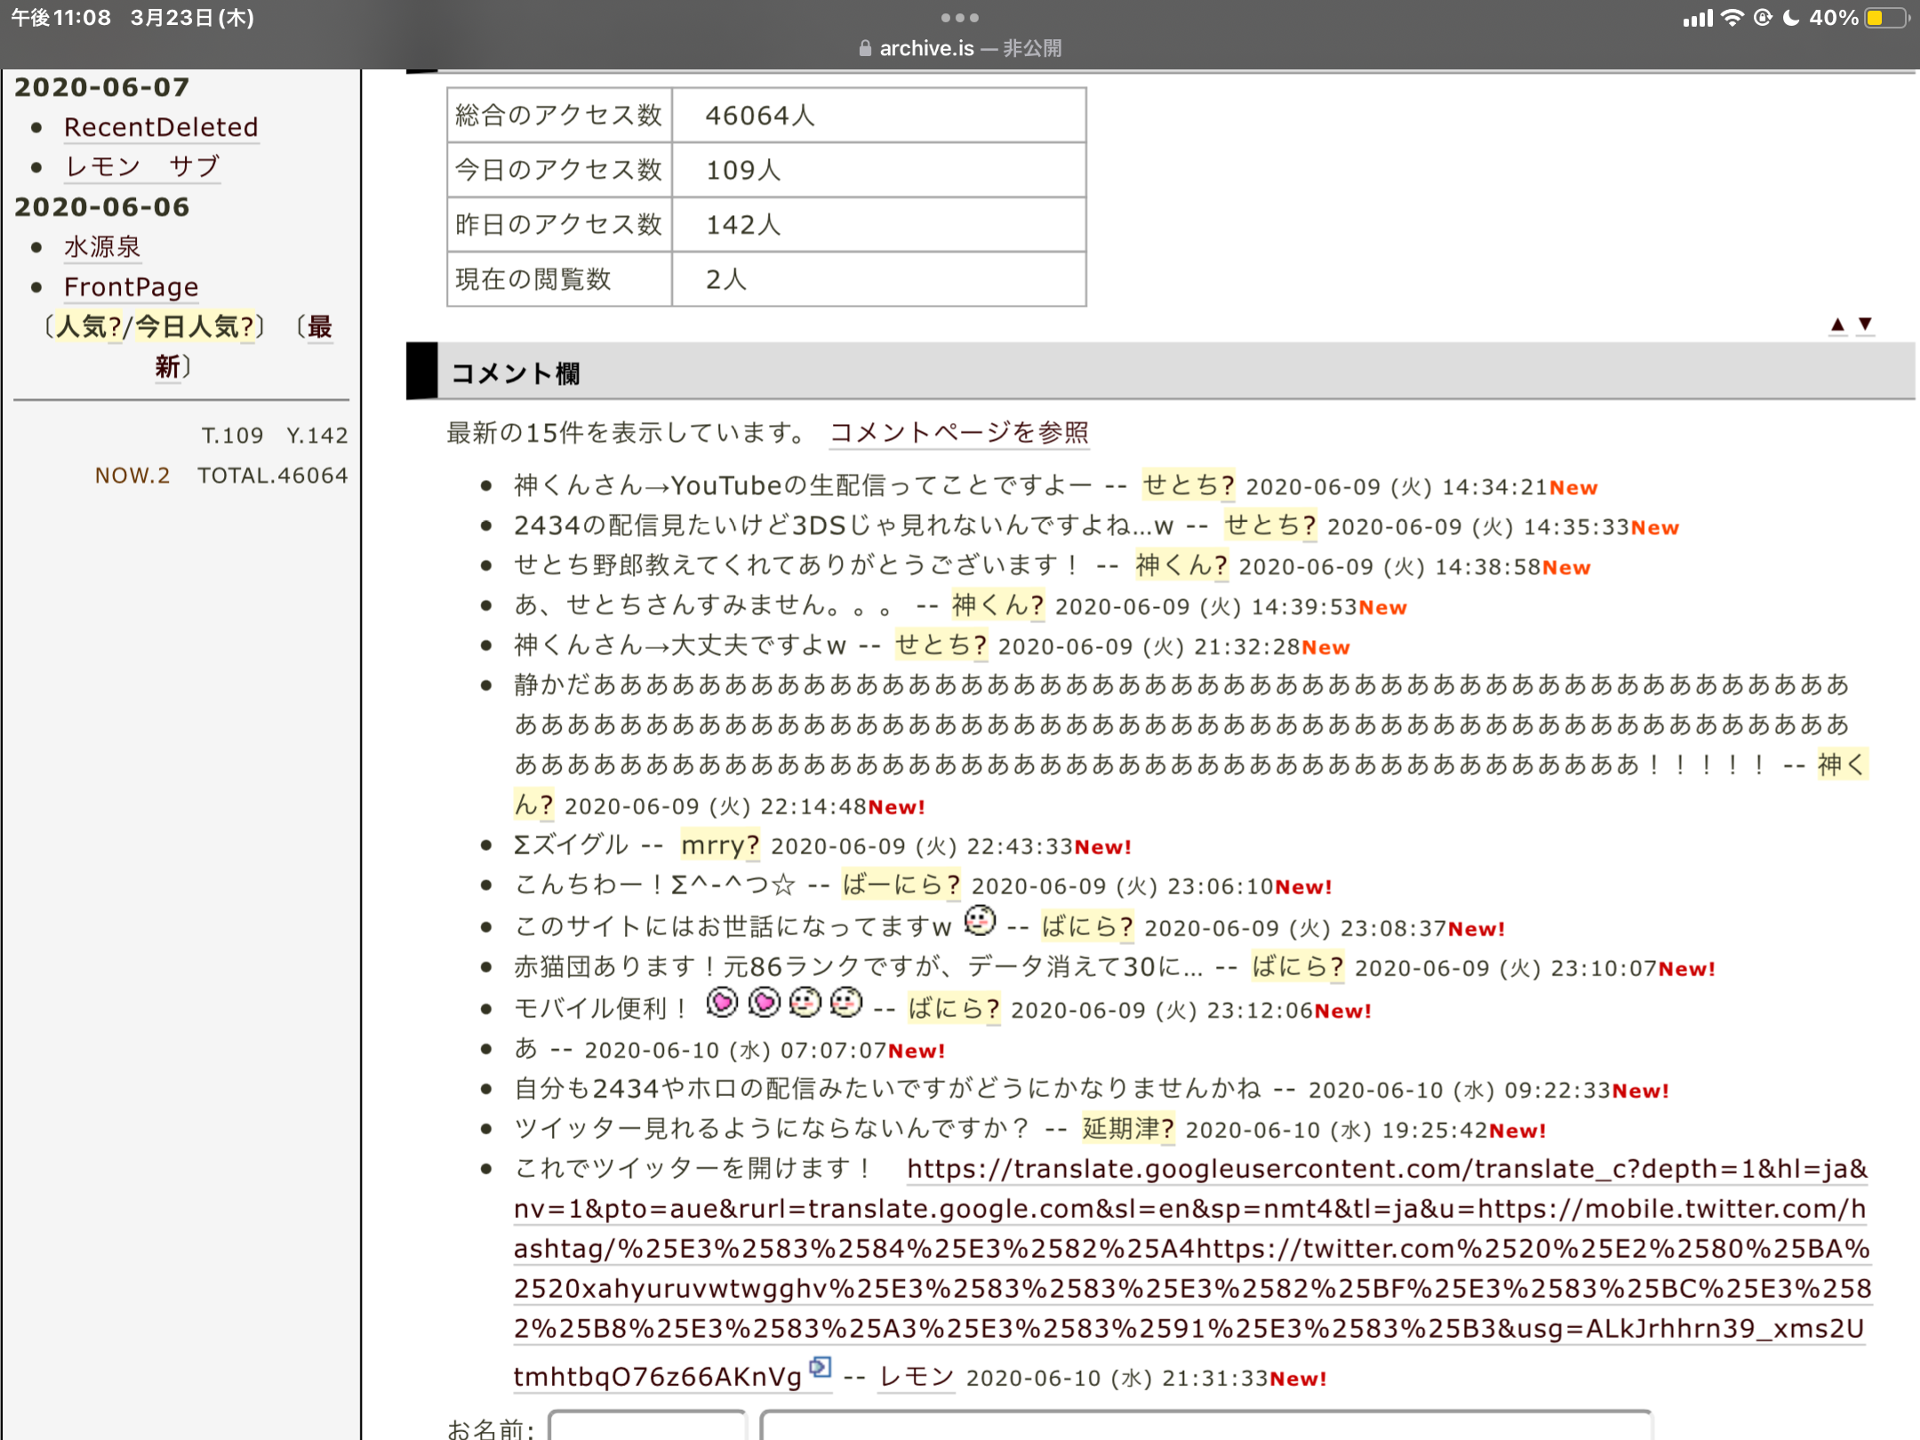The image size is (1920, 1440).
Task: Click 神くん? on the 14:38:58 comment
Action: pos(1182,565)
